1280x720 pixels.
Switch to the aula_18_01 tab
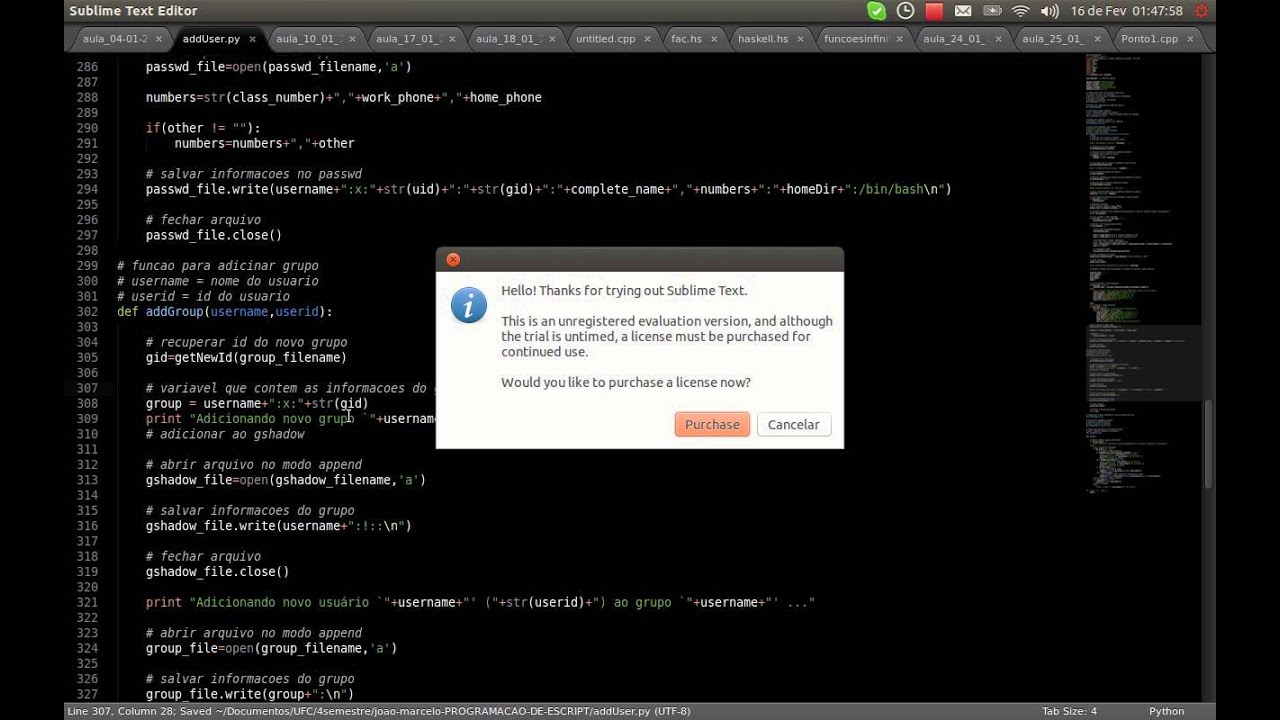(x=509, y=39)
